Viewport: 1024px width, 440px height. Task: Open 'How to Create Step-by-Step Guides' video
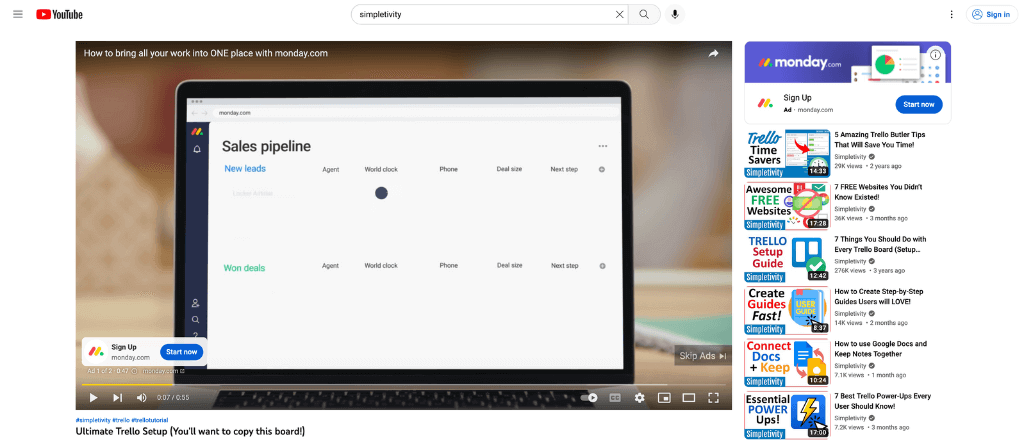878,296
